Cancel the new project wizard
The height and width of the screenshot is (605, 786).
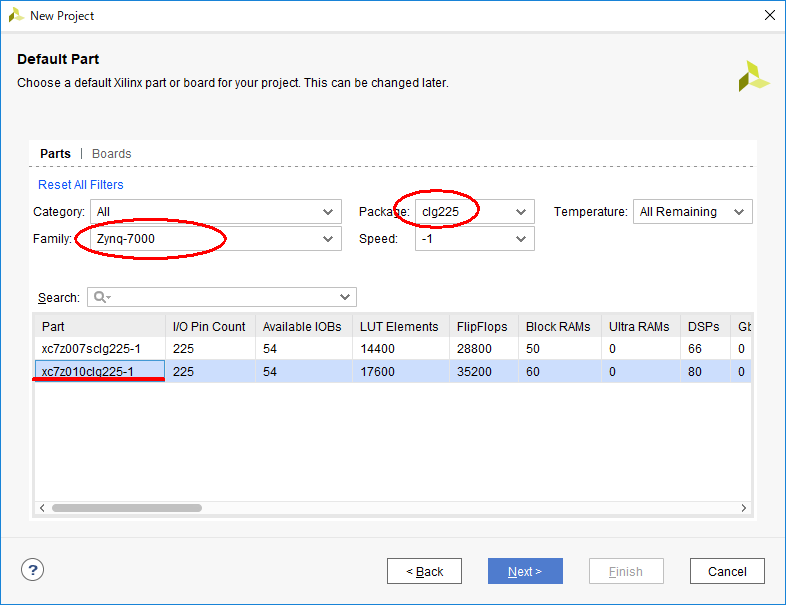point(727,571)
